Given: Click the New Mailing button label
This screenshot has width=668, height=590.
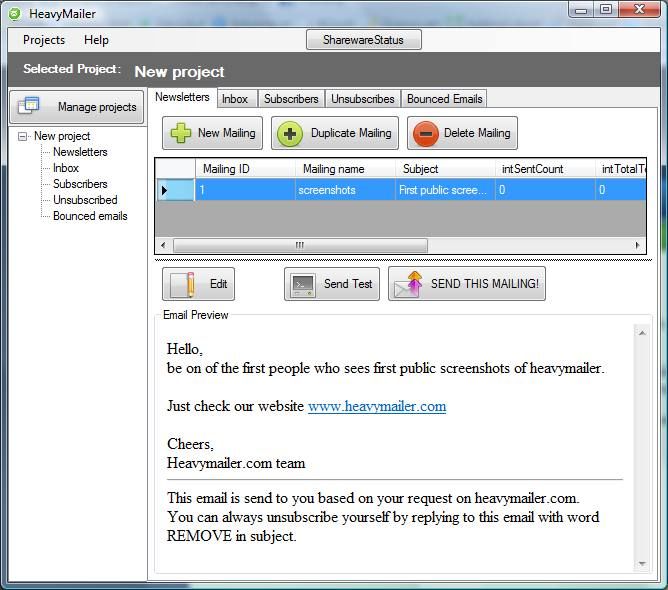Looking at the screenshot, I should coord(227,133).
